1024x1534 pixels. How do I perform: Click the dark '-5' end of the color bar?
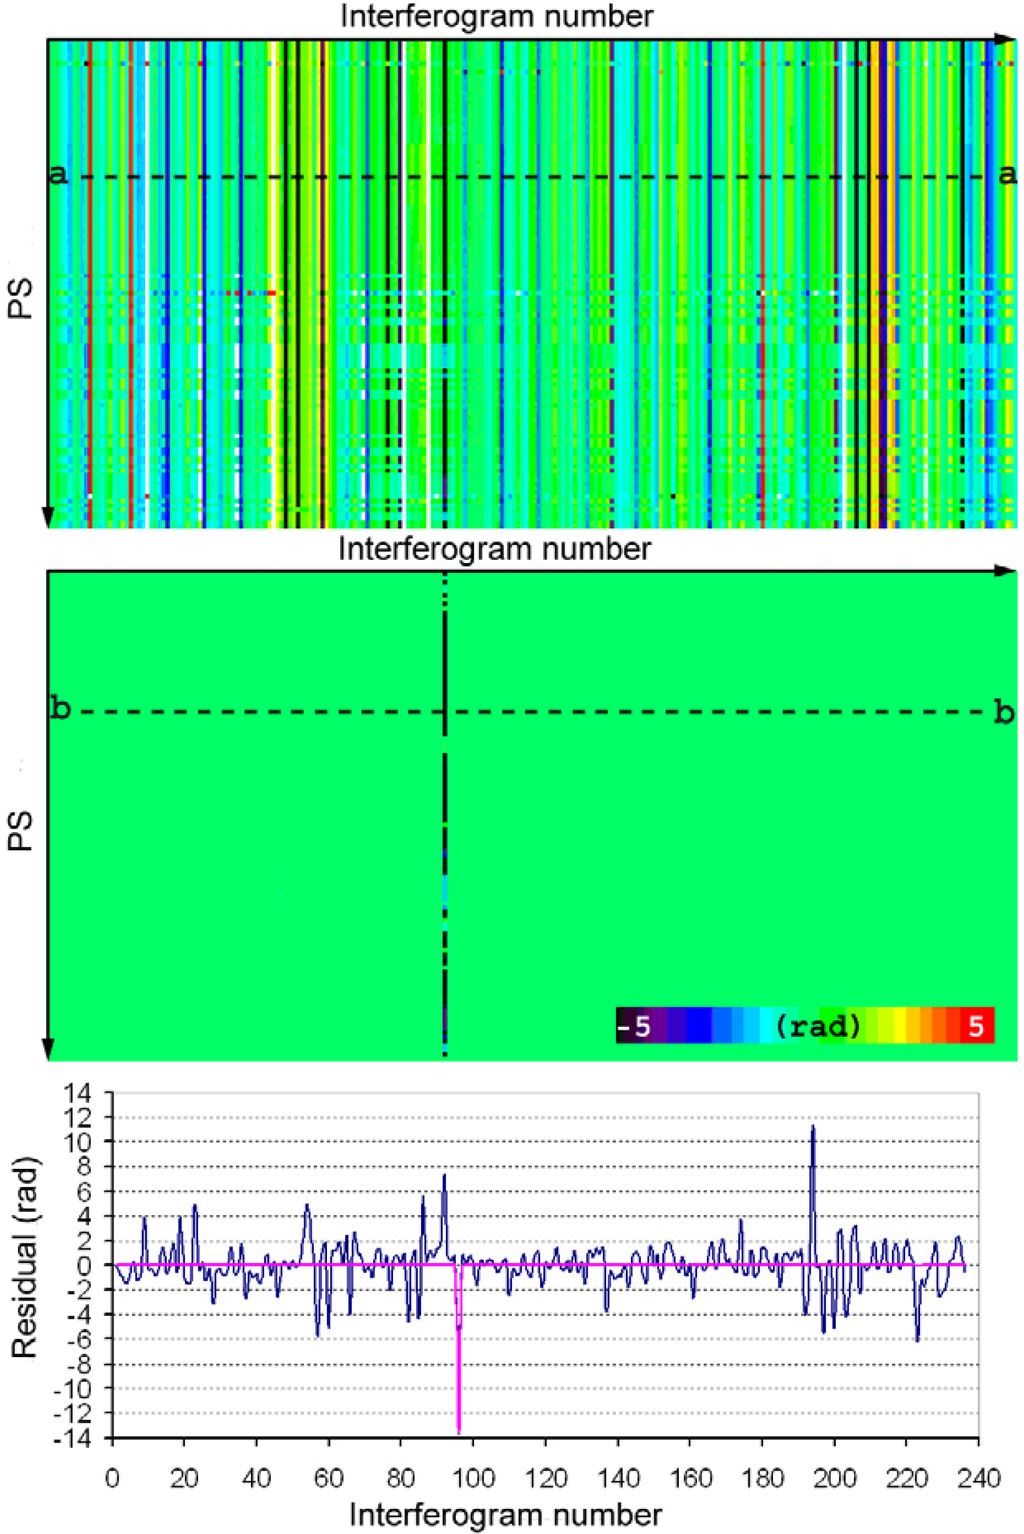634,1026
